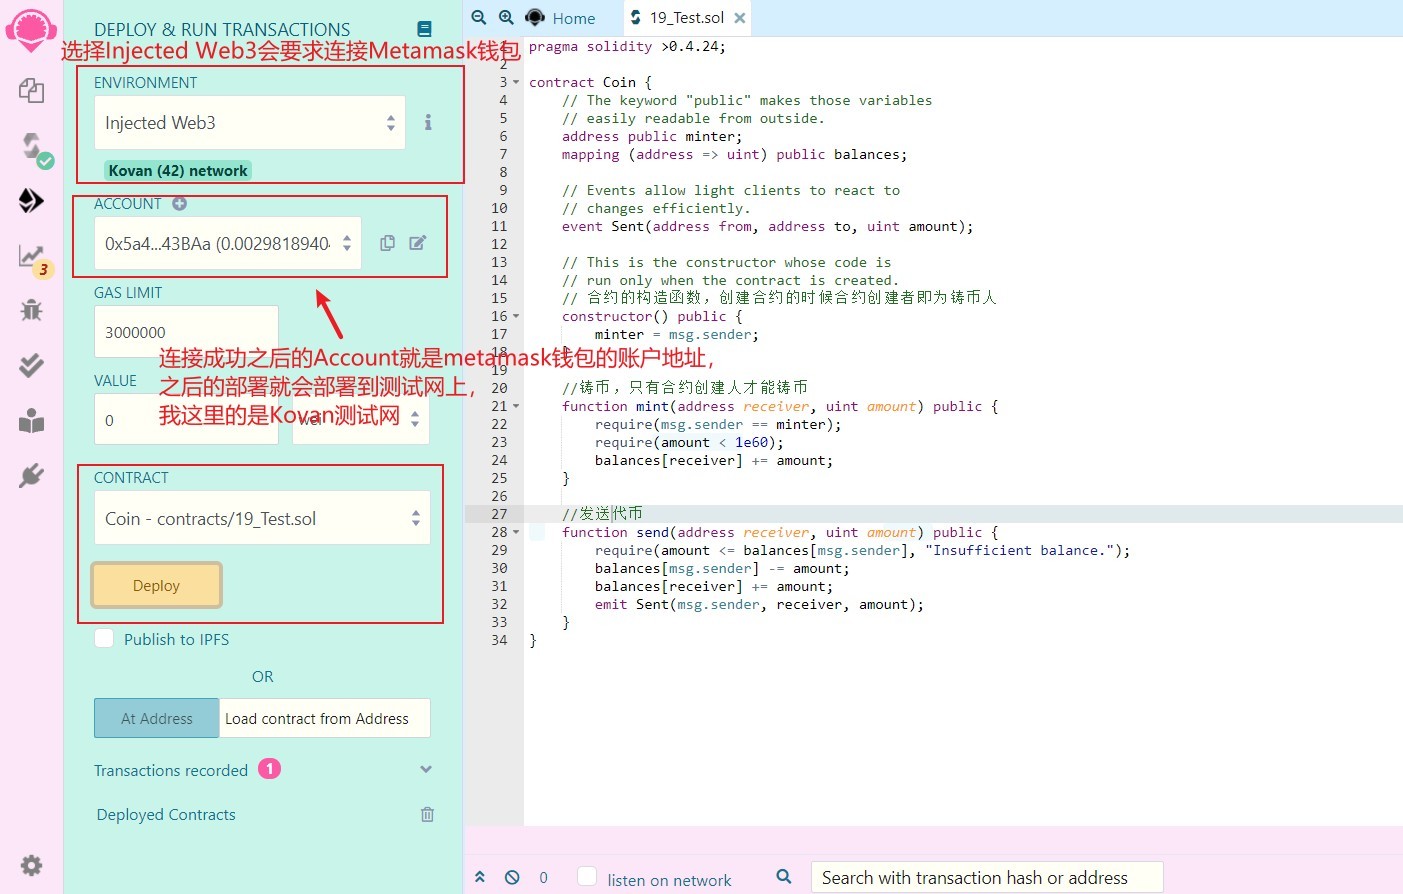Open the learning book-reader sidebar icon
Screen dimensions: 1403x894
coord(31,421)
